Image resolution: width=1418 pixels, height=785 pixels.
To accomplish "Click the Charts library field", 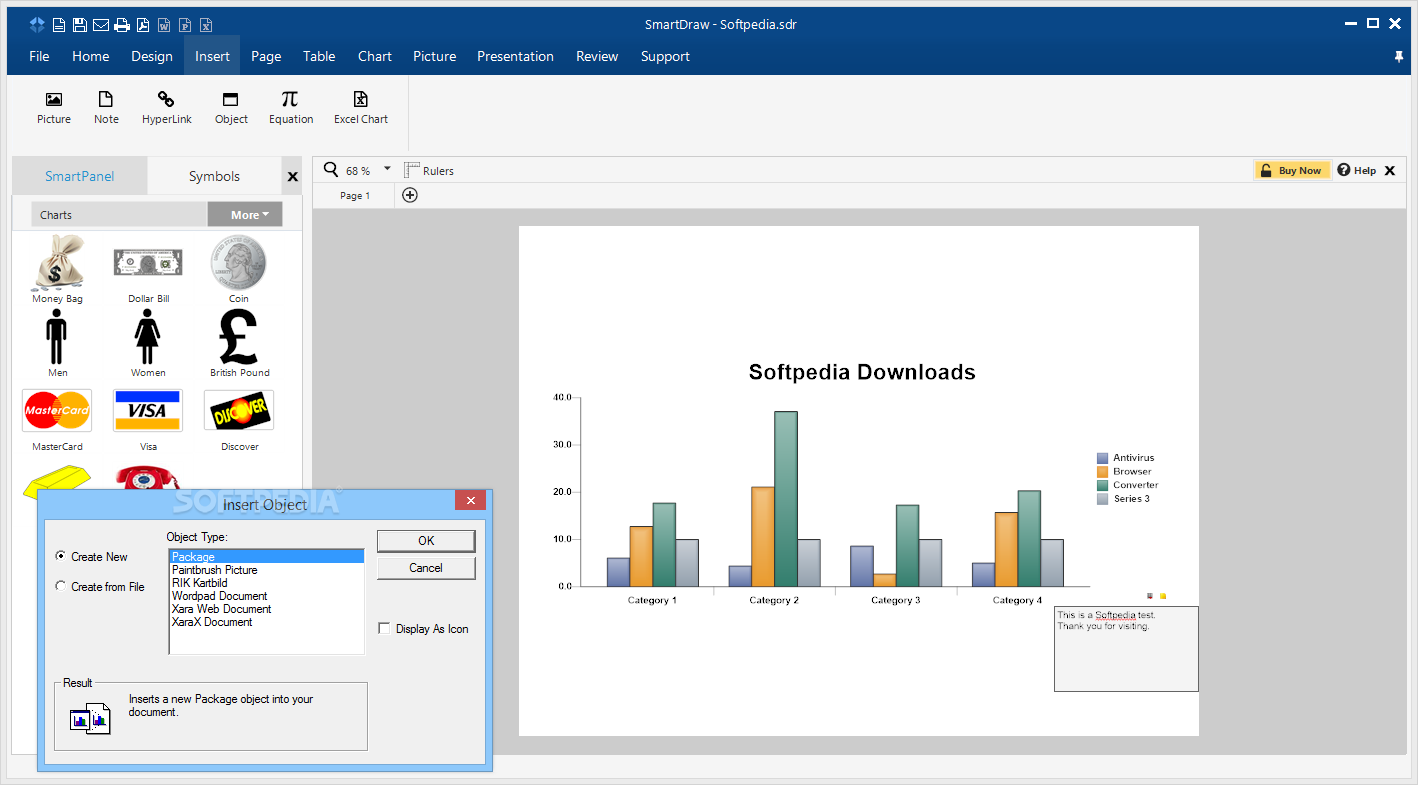I will coord(119,214).
